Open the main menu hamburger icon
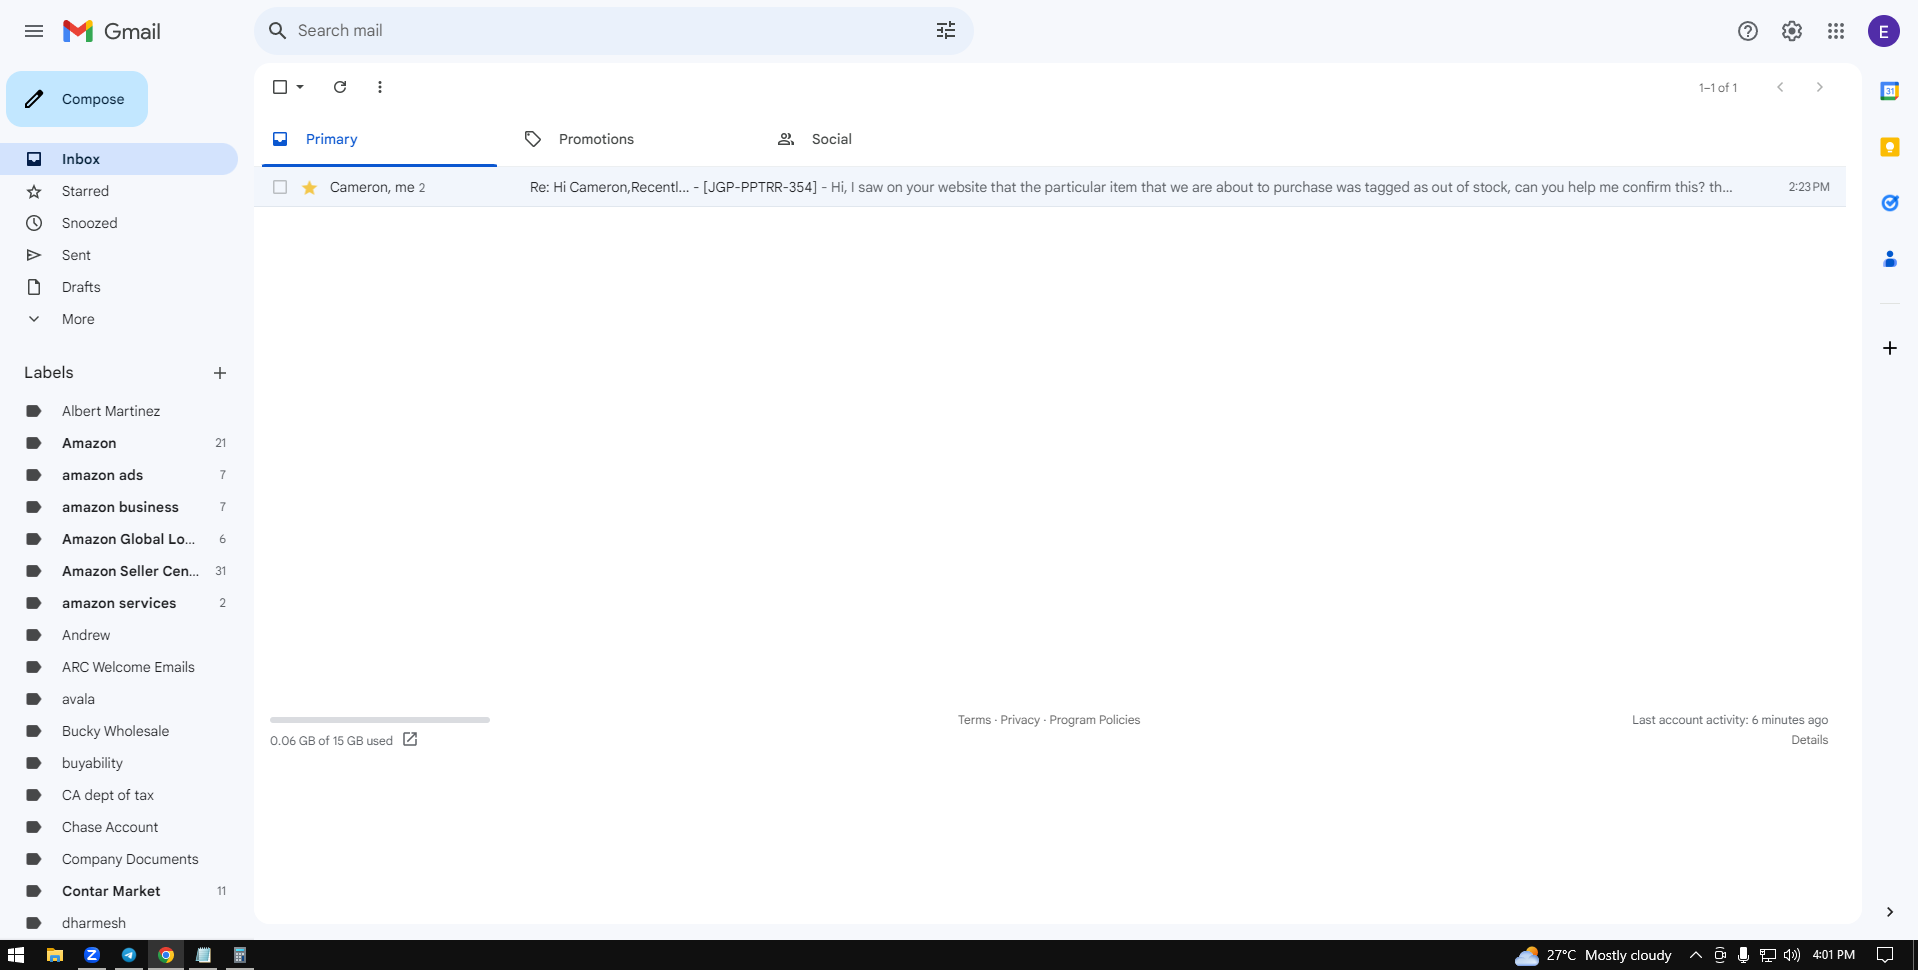1918x970 pixels. coord(34,31)
